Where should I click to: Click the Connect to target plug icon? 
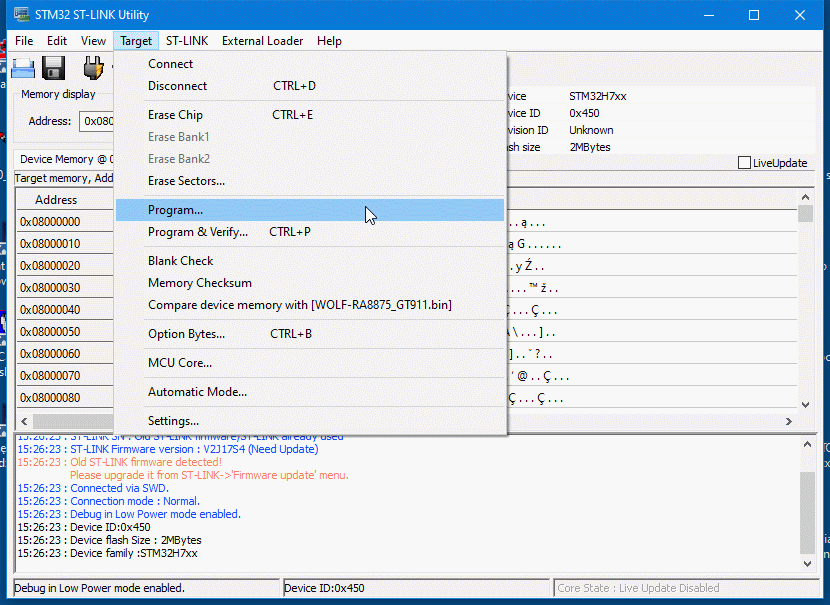(92, 68)
